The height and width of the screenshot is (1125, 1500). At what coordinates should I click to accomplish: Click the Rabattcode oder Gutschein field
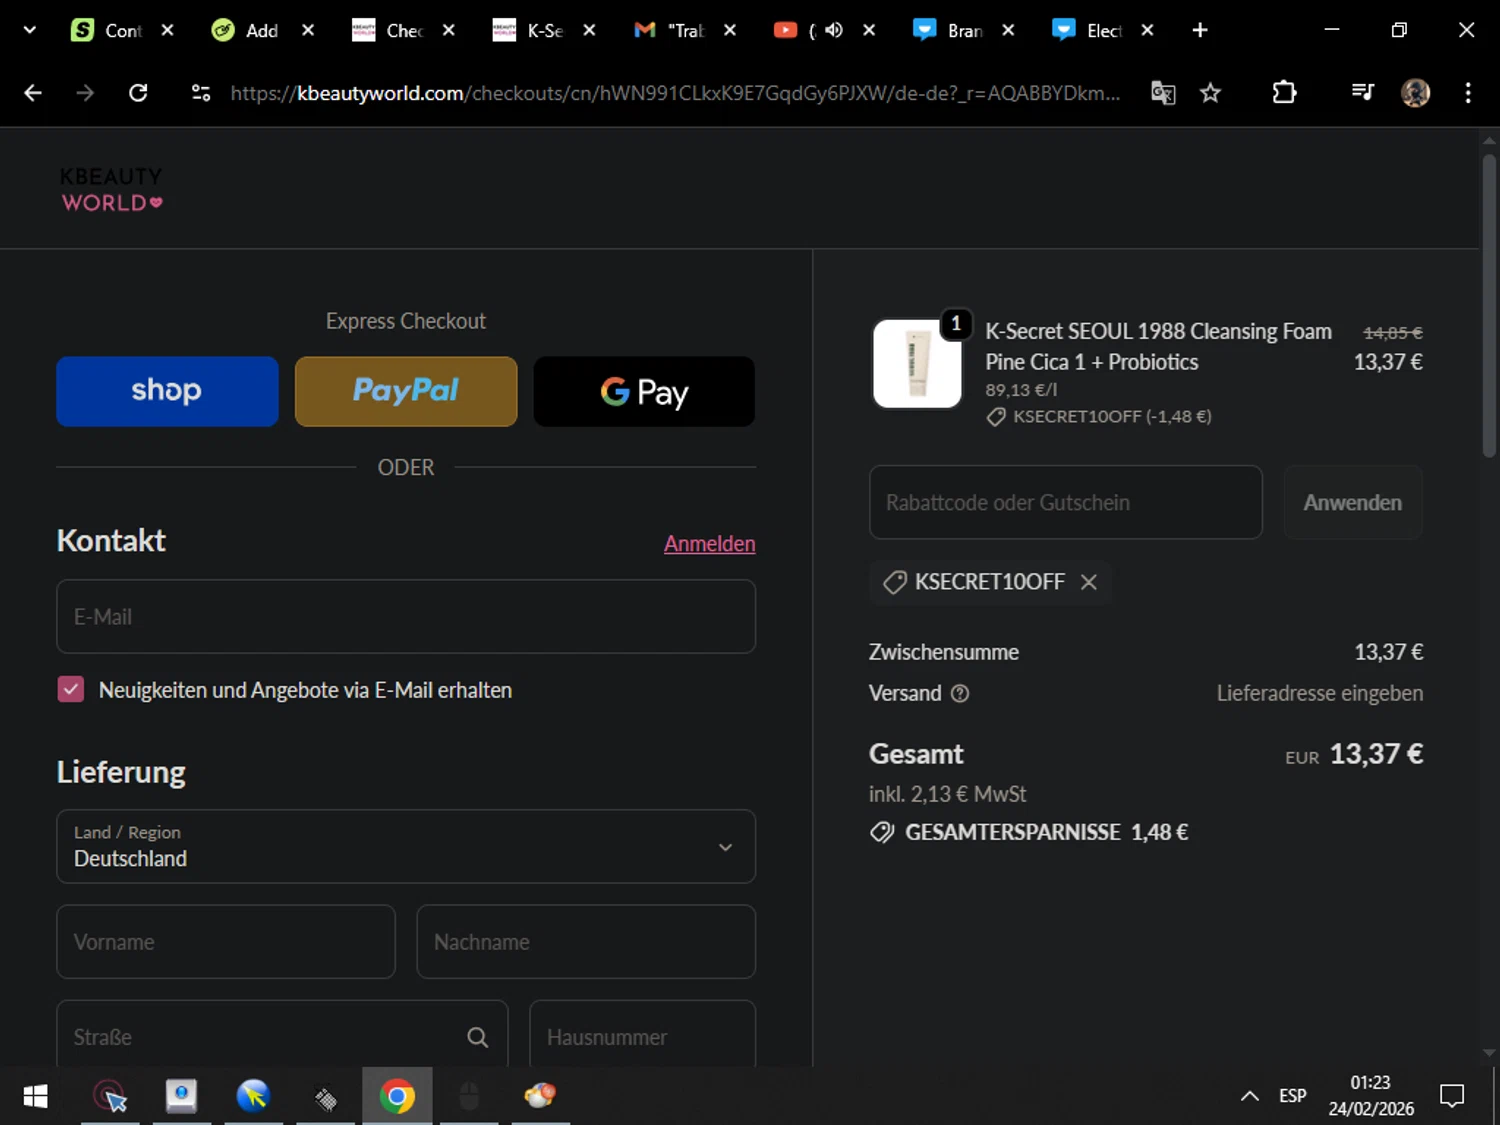[x=1066, y=502]
